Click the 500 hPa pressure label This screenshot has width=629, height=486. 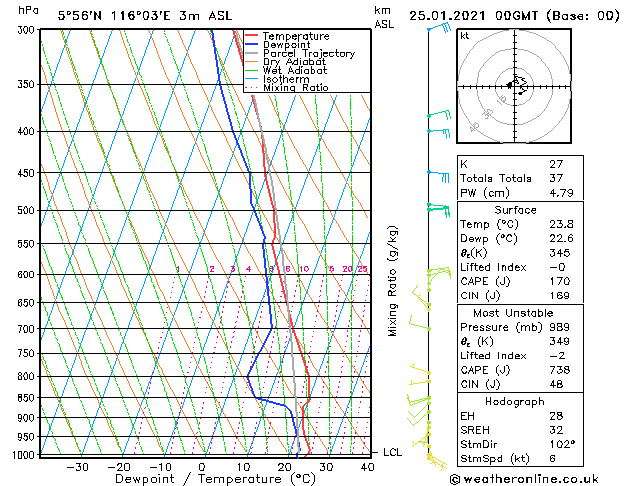tap(28, 210)
